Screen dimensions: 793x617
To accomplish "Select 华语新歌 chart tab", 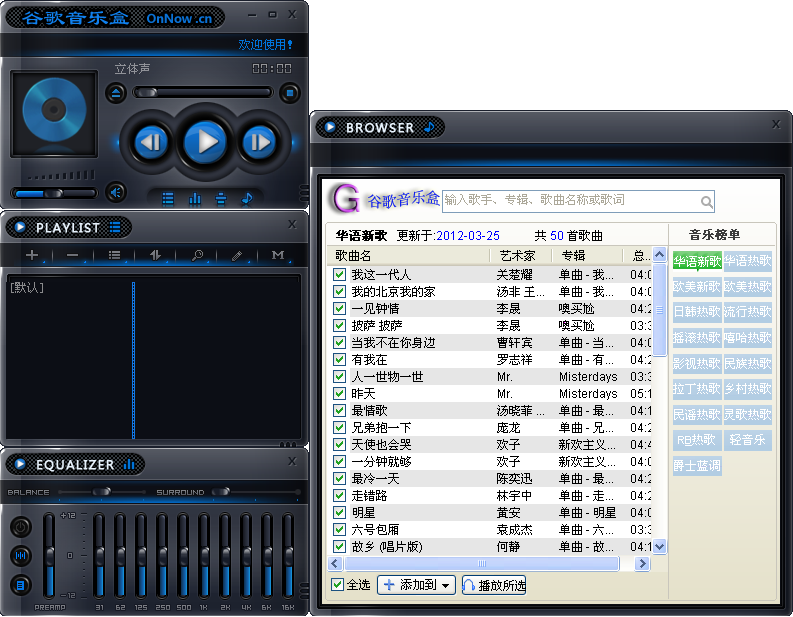I will pyautogui.click(x=697, y=261).
